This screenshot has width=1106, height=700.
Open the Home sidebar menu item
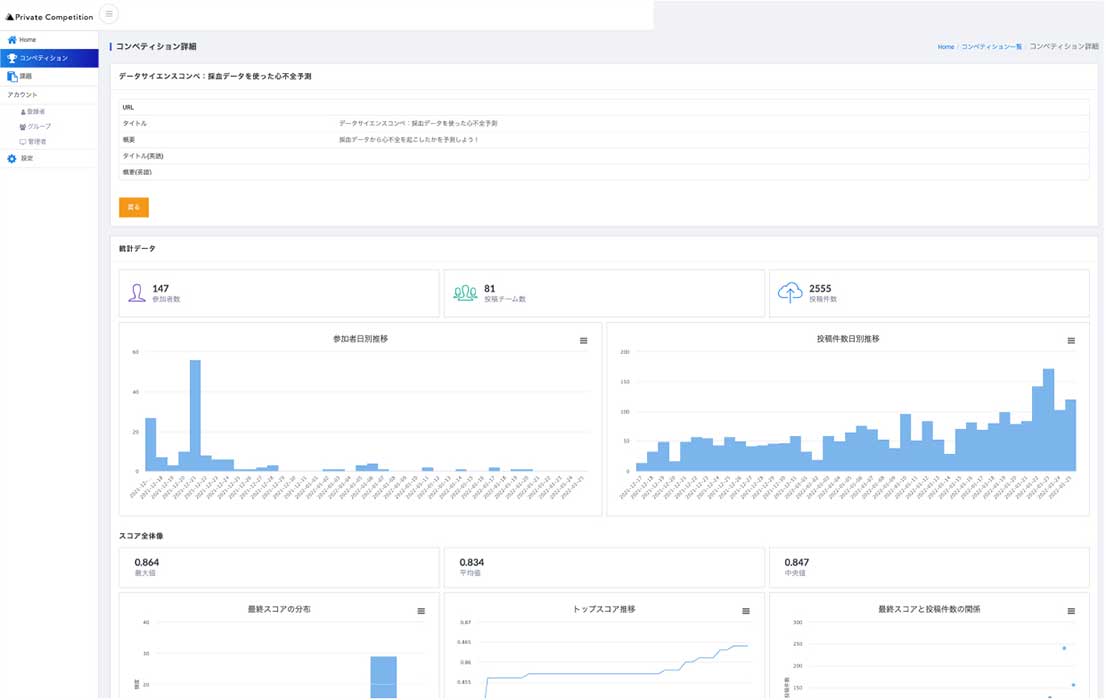coord(49,40)
